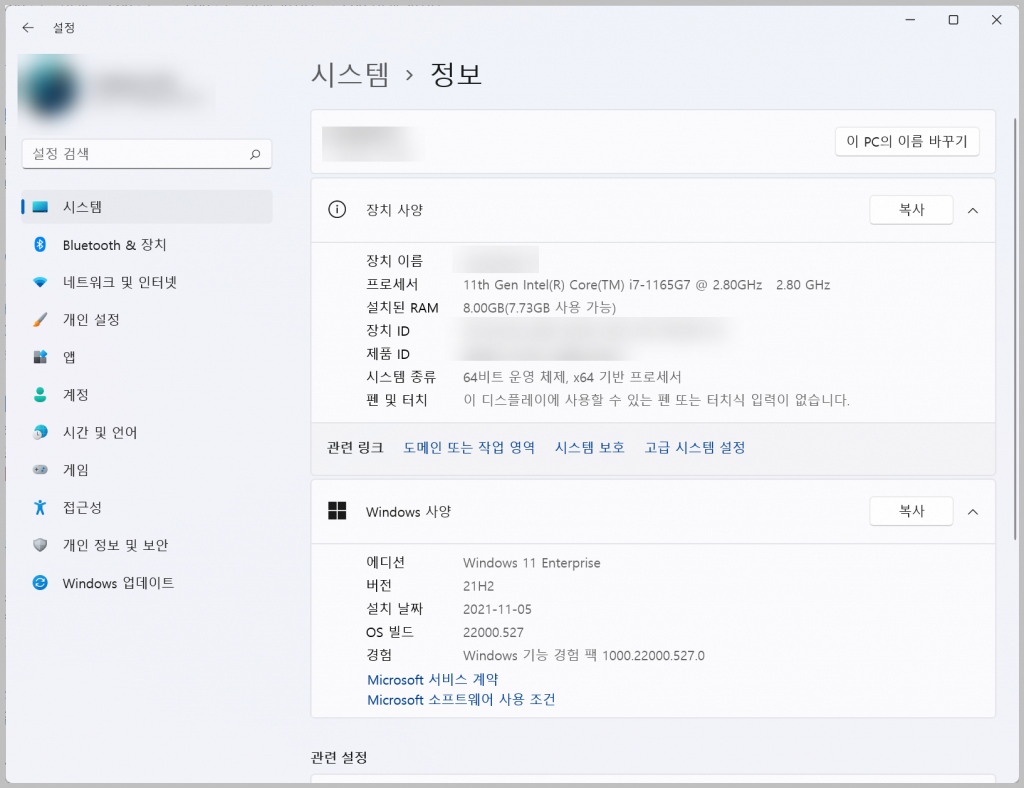This screenshot has width=1024, height=788.
Task: Click the install date 2021-11-05
Action: coord(497,609)
